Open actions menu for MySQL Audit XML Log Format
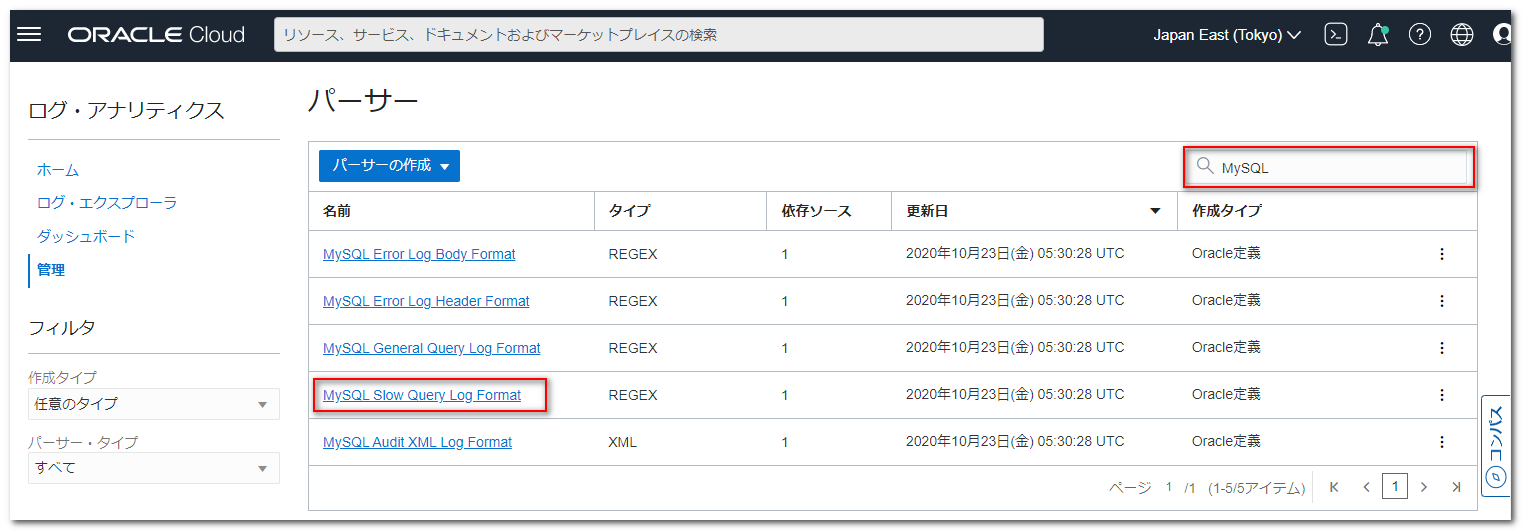 (x=1442, y=442)
